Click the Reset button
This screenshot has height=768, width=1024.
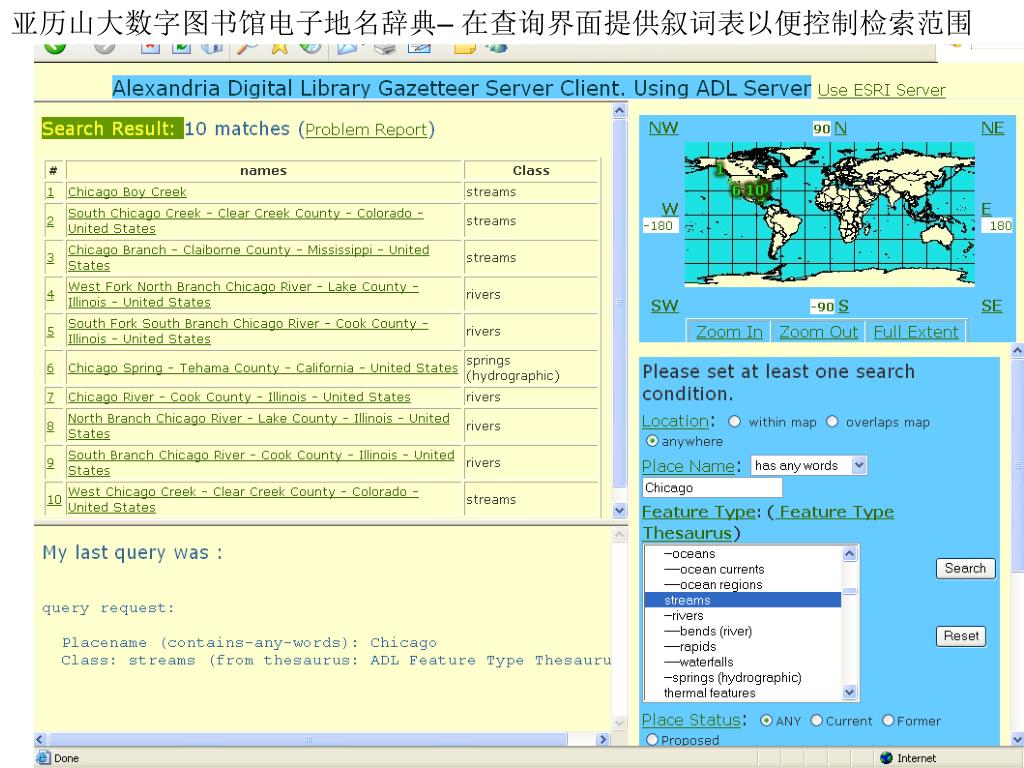[961, 636]
